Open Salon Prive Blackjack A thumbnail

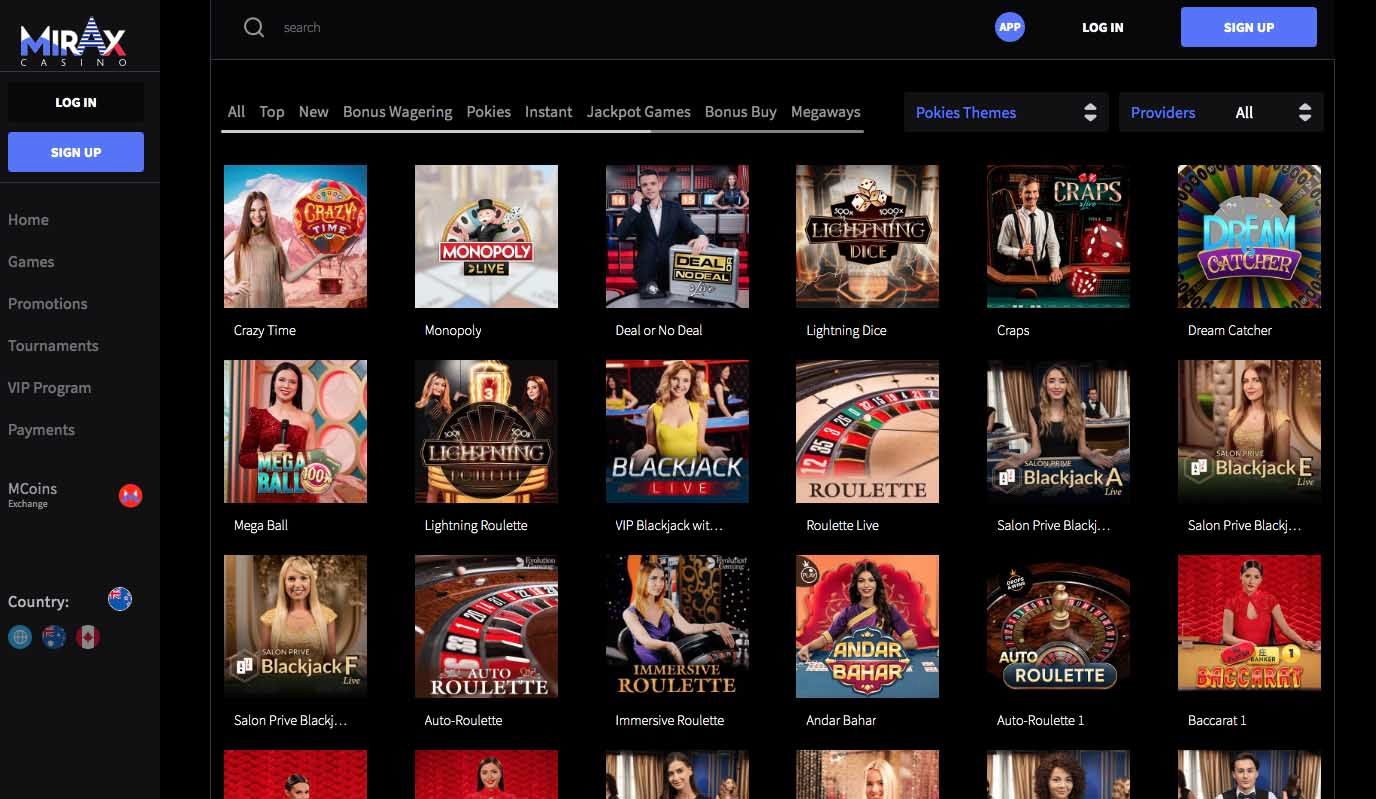[x=1058, y=431]
